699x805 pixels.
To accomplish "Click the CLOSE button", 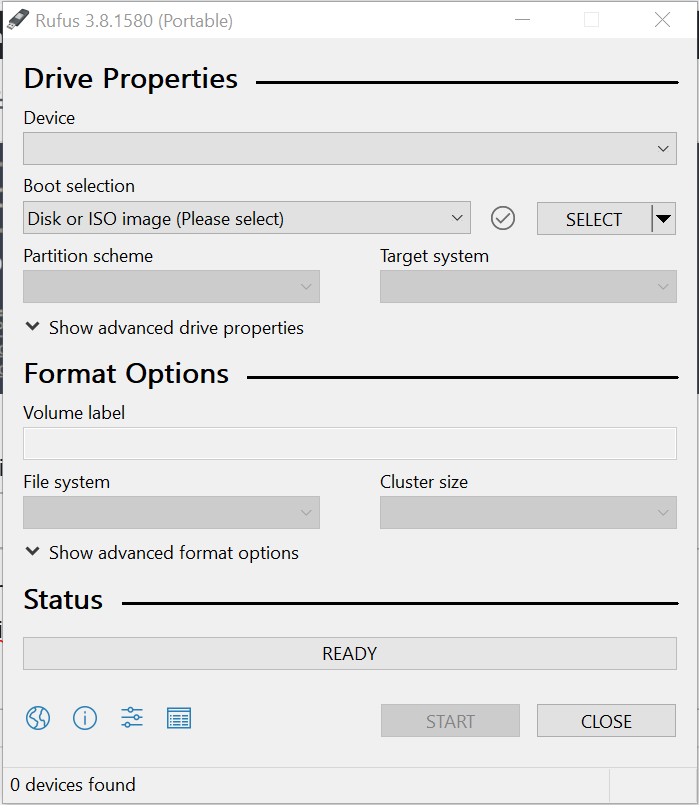I will click(x=606, y=721).
